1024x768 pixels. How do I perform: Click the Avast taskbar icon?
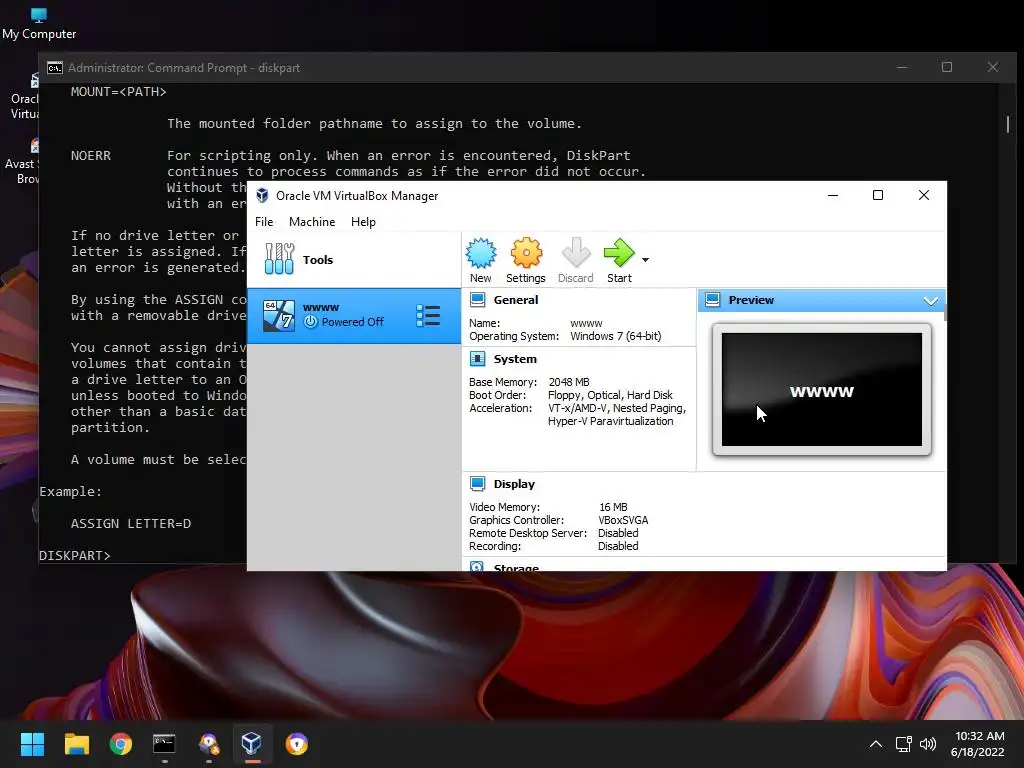208,744
